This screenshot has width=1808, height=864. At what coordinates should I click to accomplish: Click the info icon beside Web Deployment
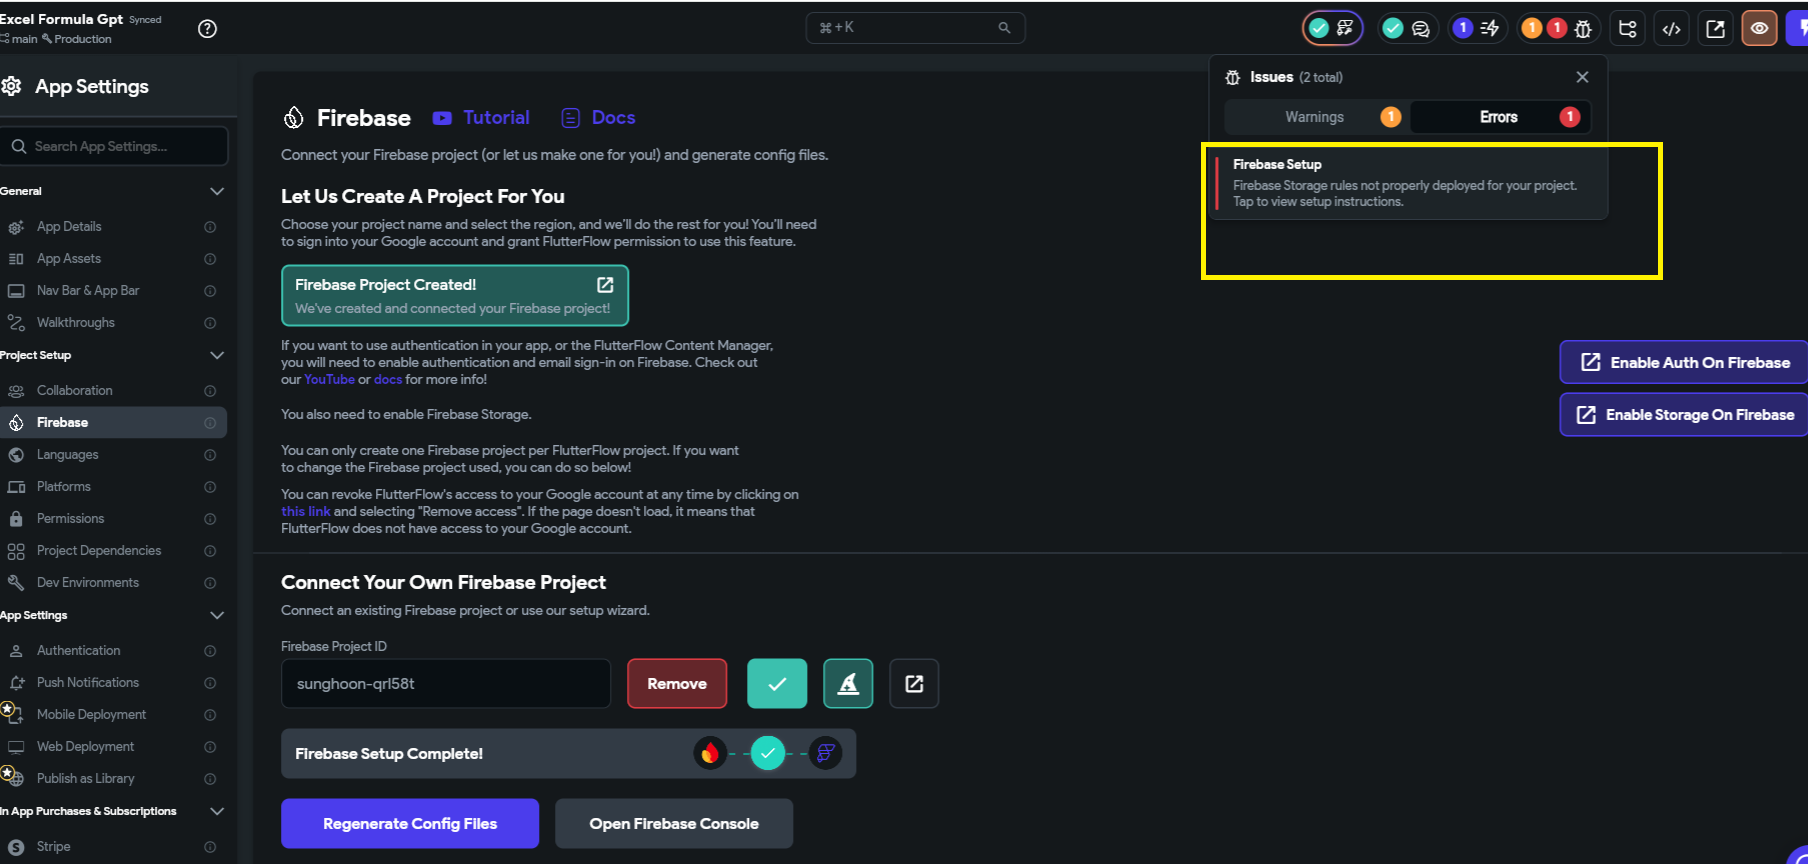(210, 747)
